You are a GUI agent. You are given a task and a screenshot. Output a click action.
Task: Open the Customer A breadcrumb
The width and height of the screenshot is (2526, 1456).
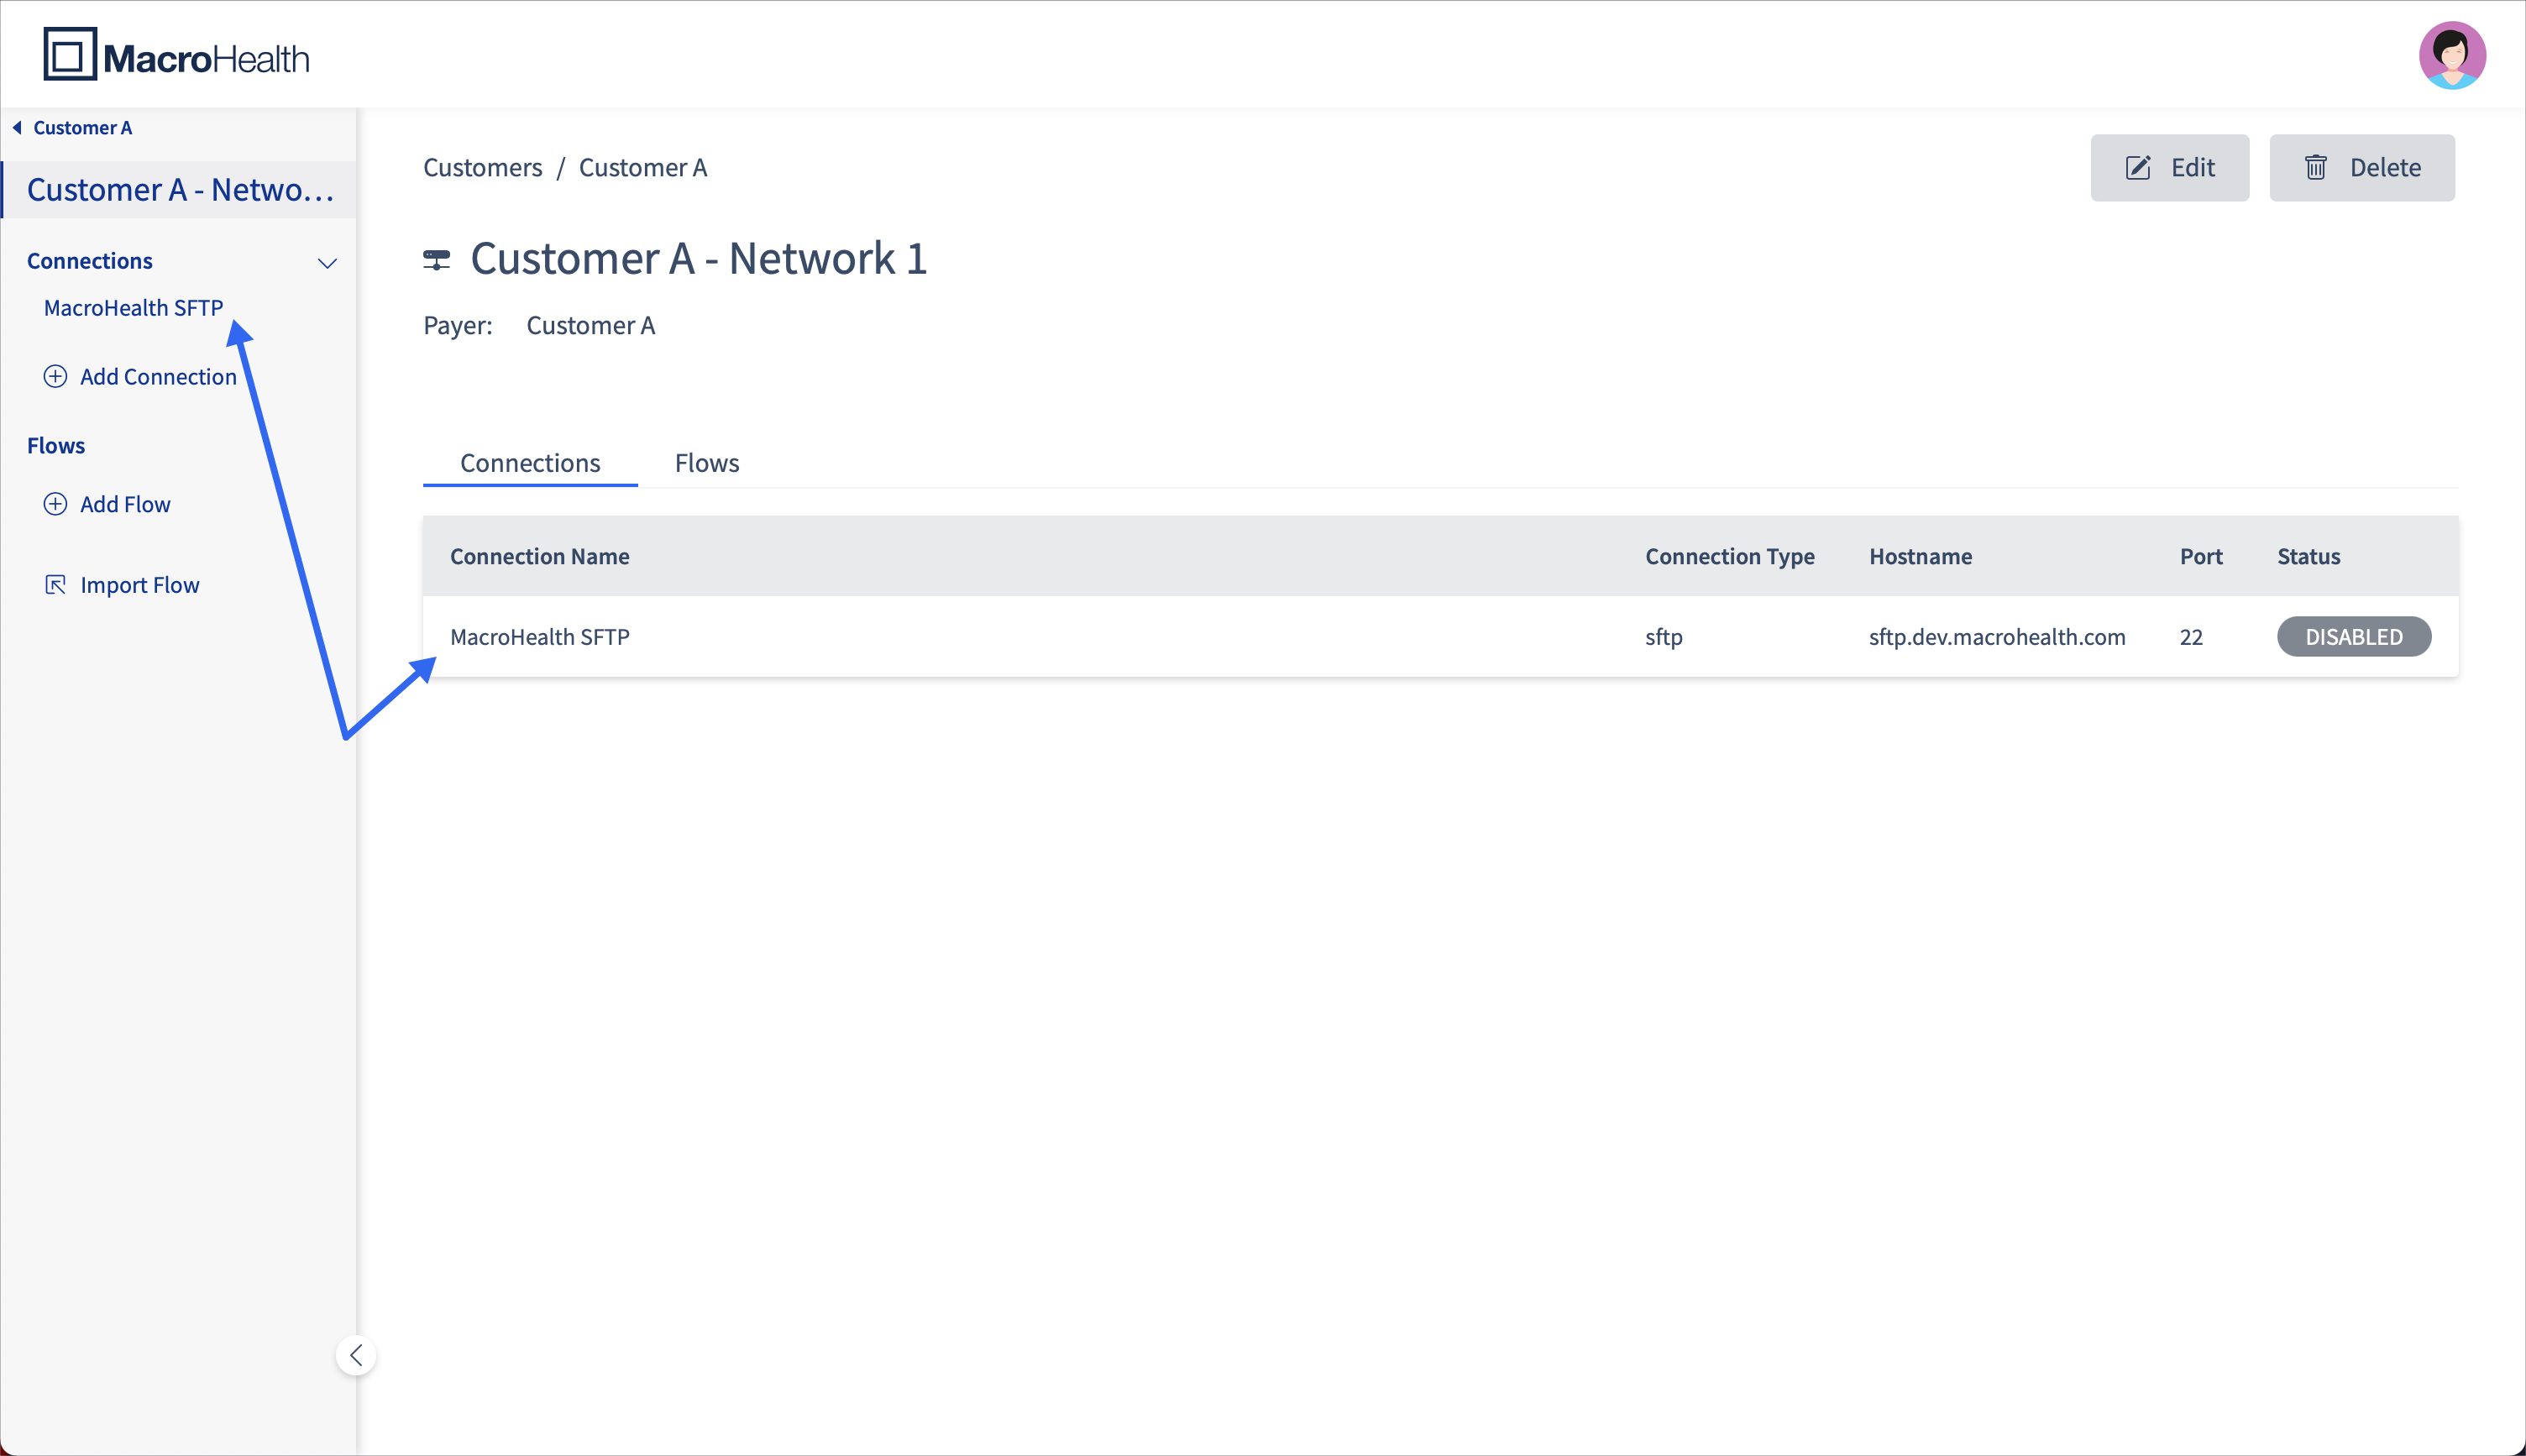tap(643, 168)
